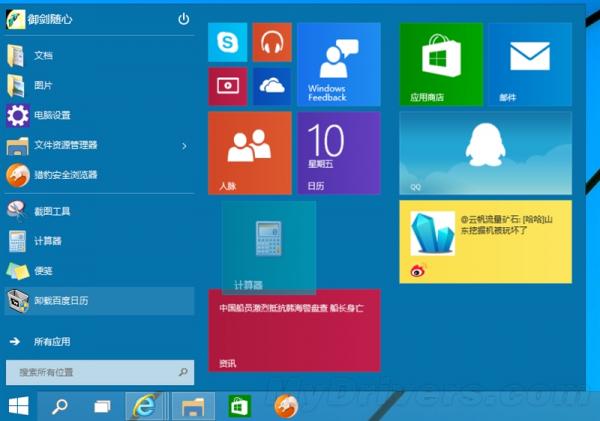600x421 pixels.
Task: Open 便笺 Sticky Notes
Action: (x=99, y=271)
